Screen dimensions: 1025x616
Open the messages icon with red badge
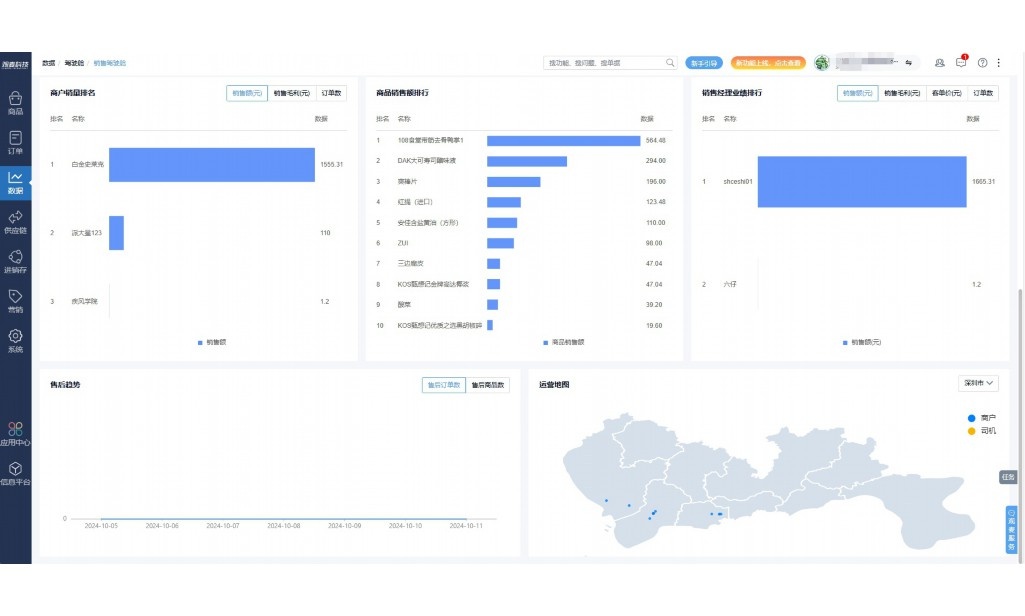pos(962,61)
